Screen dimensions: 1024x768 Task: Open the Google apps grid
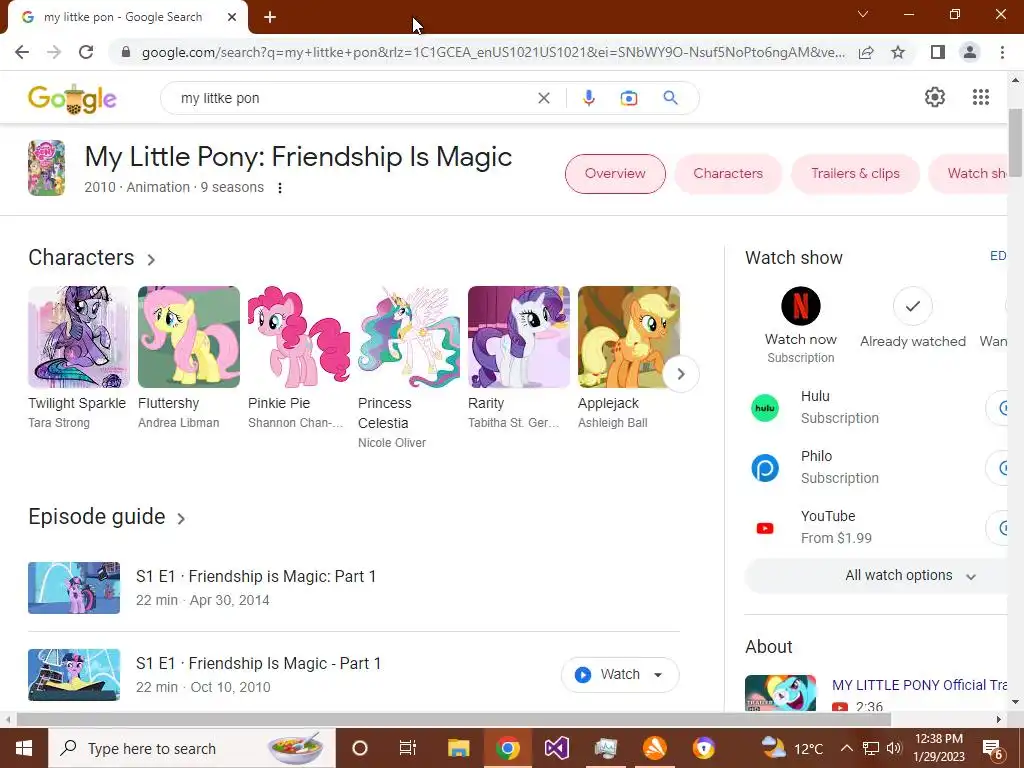(x=980, y=97)
